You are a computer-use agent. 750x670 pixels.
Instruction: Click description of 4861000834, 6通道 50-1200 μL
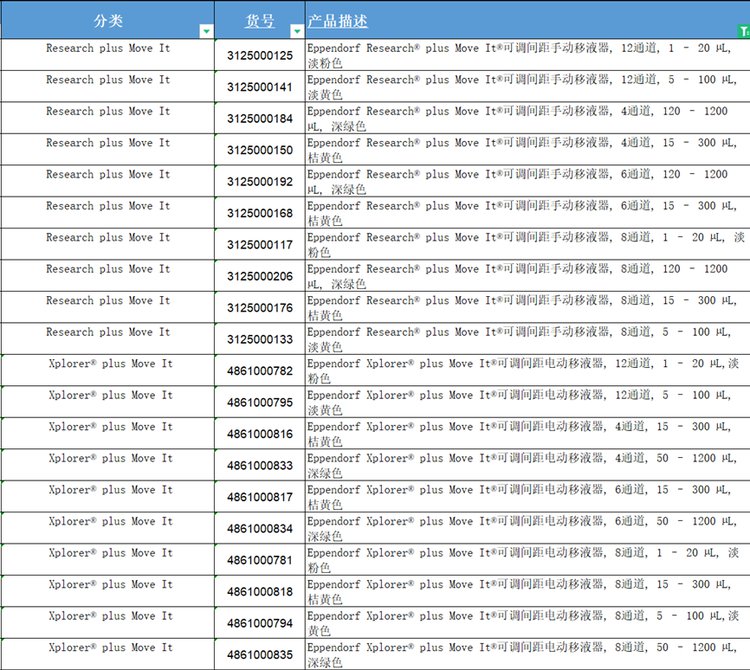528,529
